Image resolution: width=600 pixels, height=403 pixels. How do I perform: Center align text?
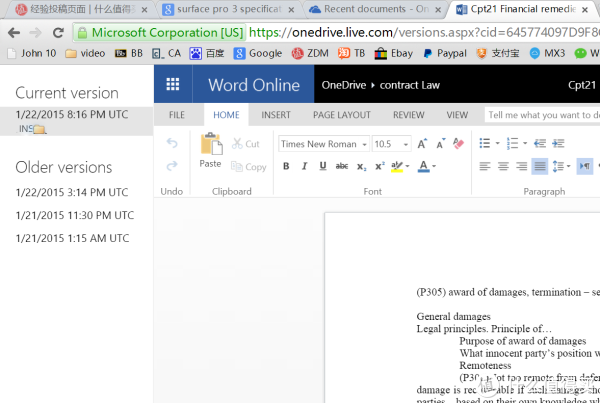[503, 166]
